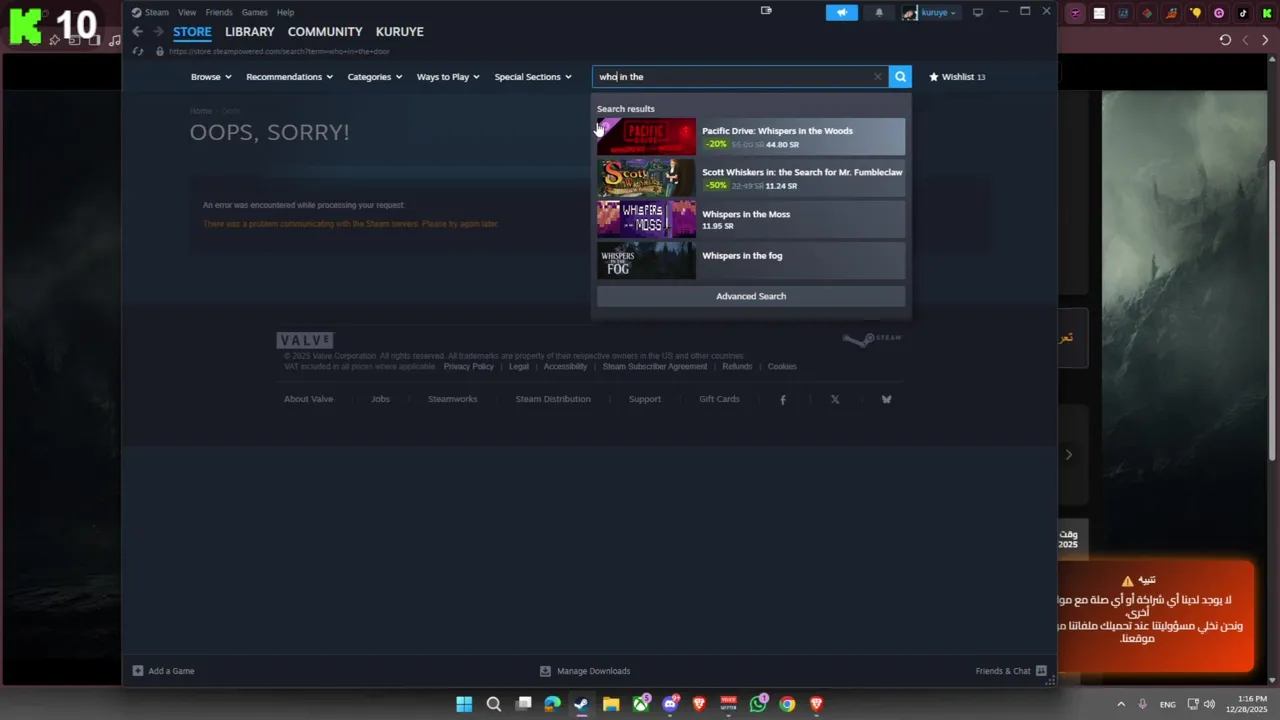Viewport: 1280px width, 720px height.
Task: Select Scott Whiskers search result
Action: tap(751, 178)
